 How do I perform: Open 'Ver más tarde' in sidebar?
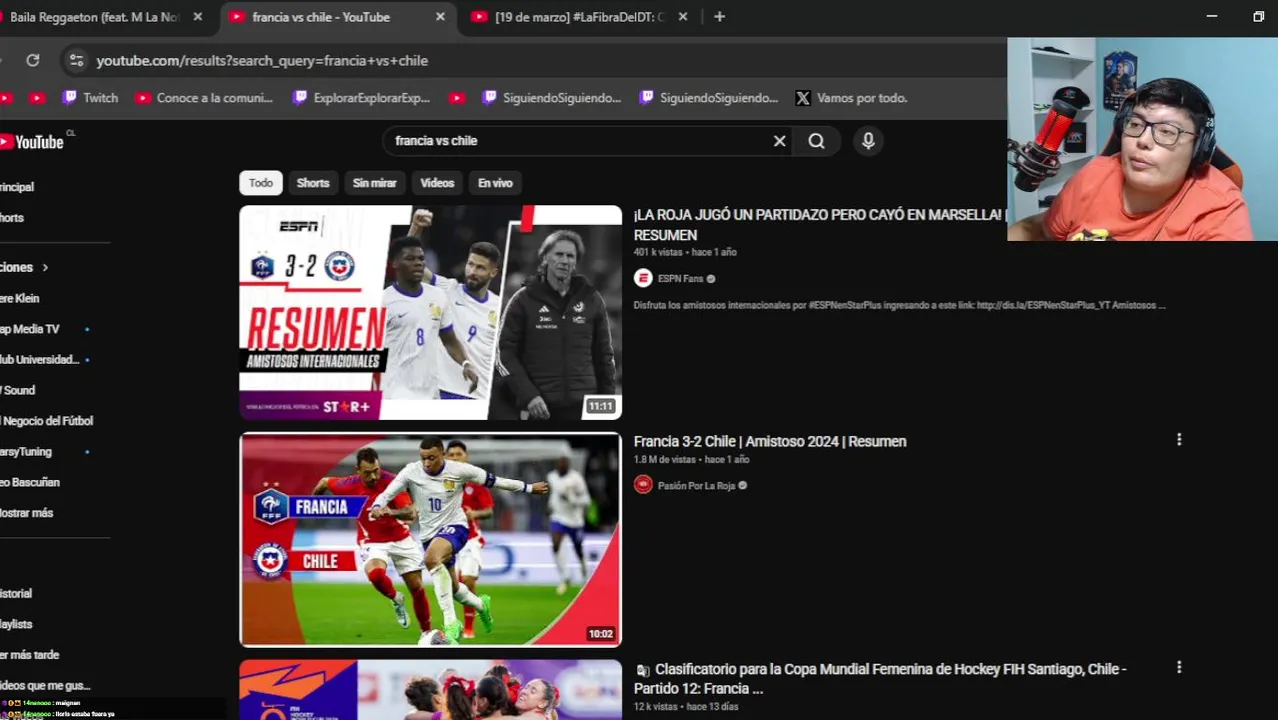coord(29,655)
